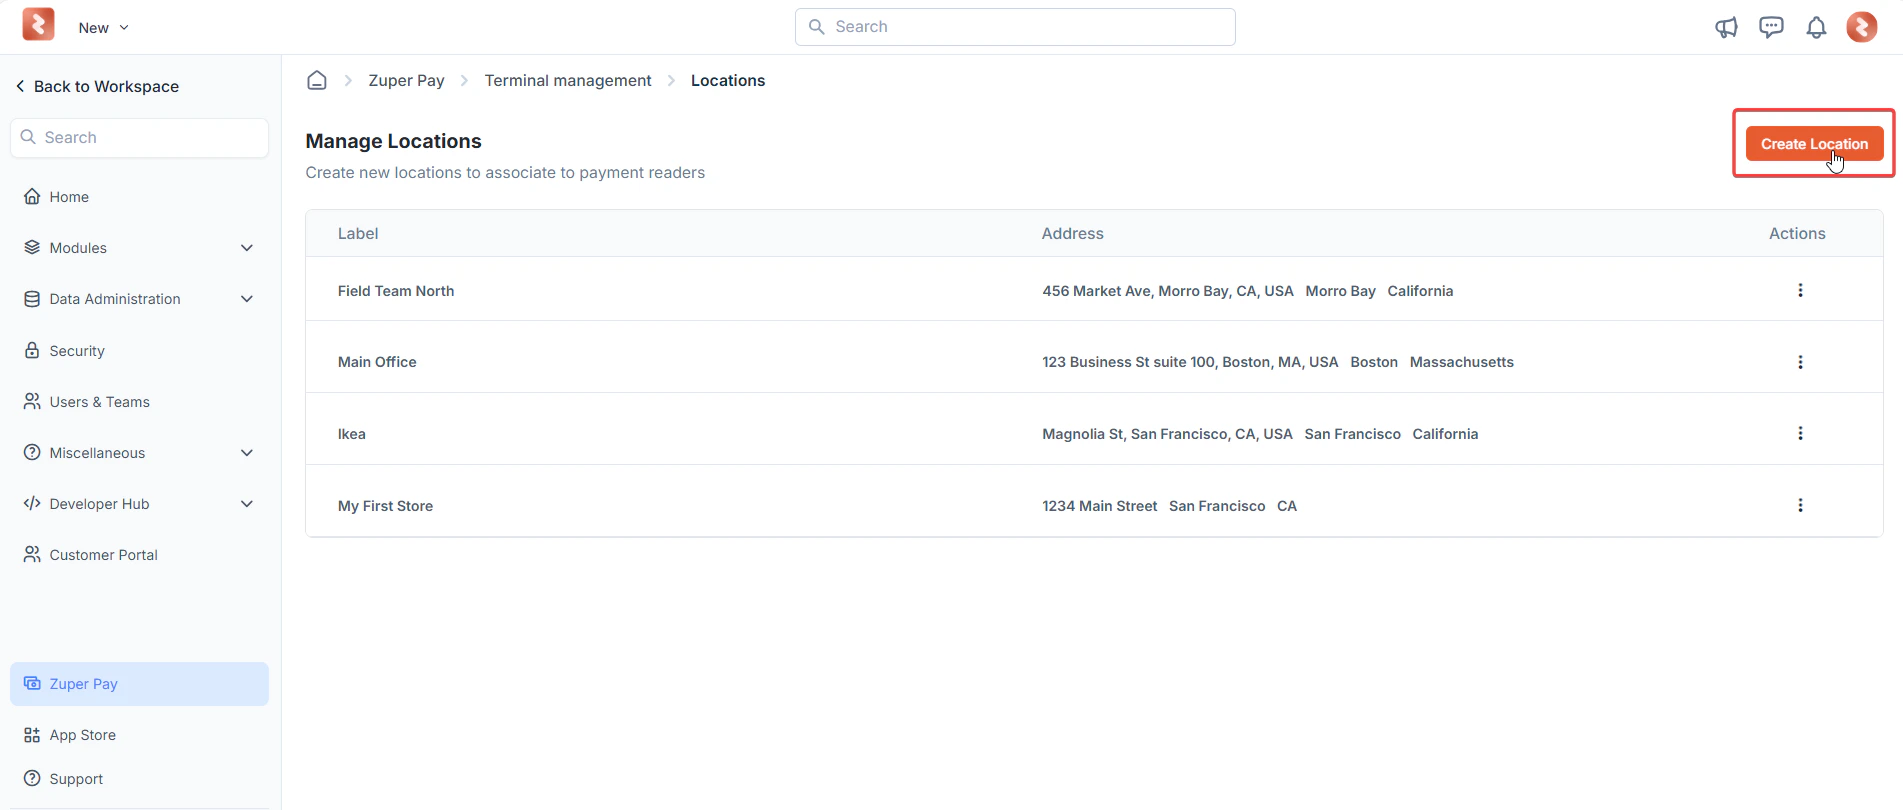Click the Massachusetts state text

(x=1462, y=362)
